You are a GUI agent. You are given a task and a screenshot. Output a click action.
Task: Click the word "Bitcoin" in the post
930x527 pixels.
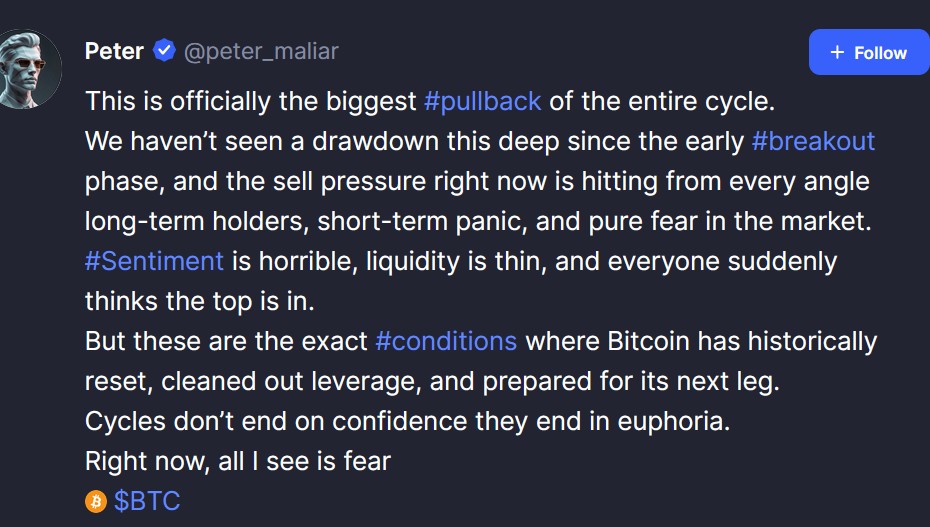648,341
